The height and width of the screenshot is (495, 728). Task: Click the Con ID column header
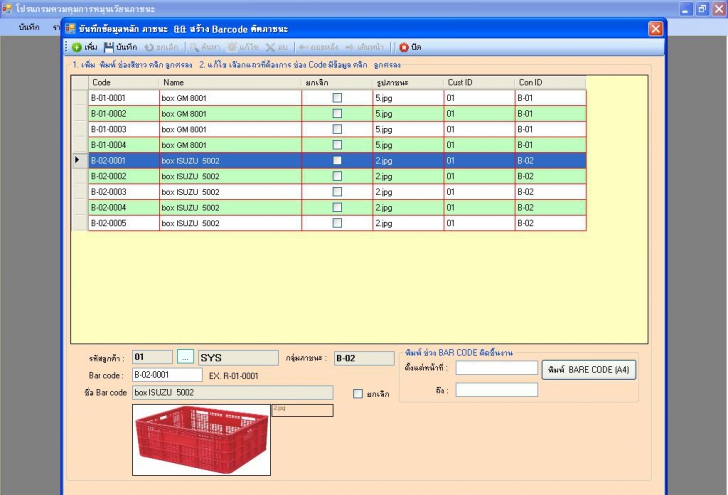(x=550, y=83)
